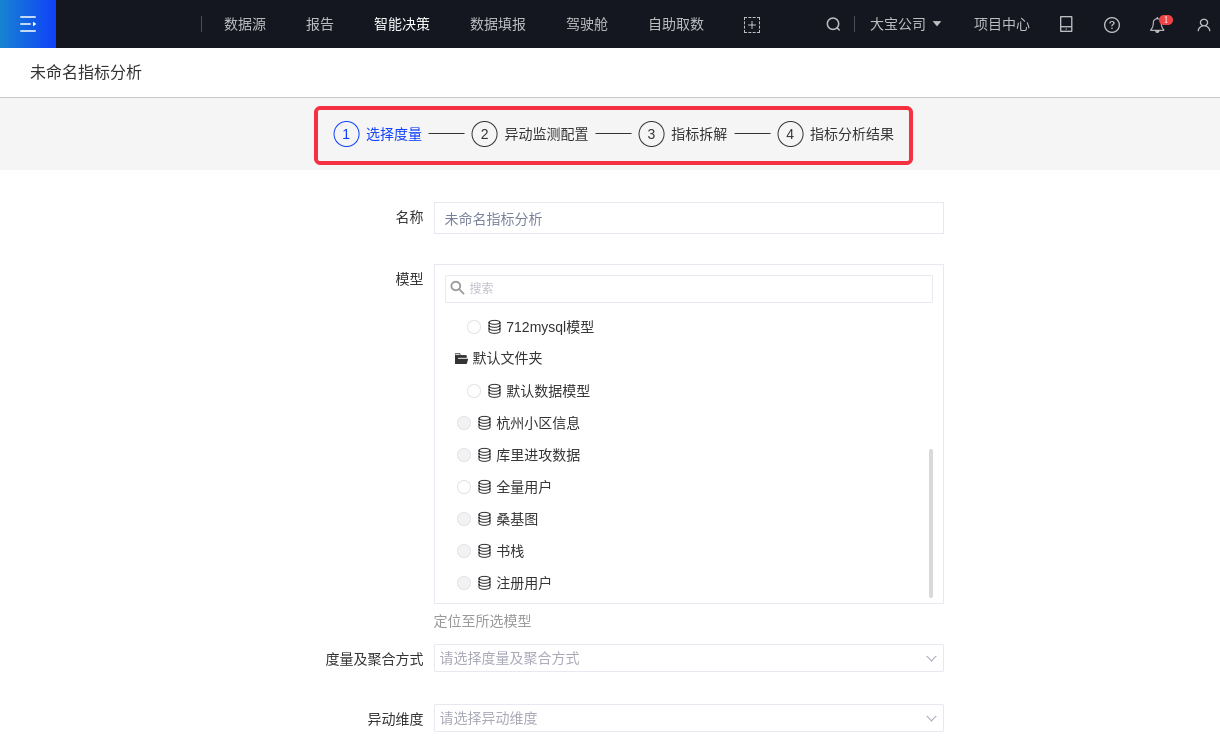Click the model list vertical scrollbar

tap(930, 522)
